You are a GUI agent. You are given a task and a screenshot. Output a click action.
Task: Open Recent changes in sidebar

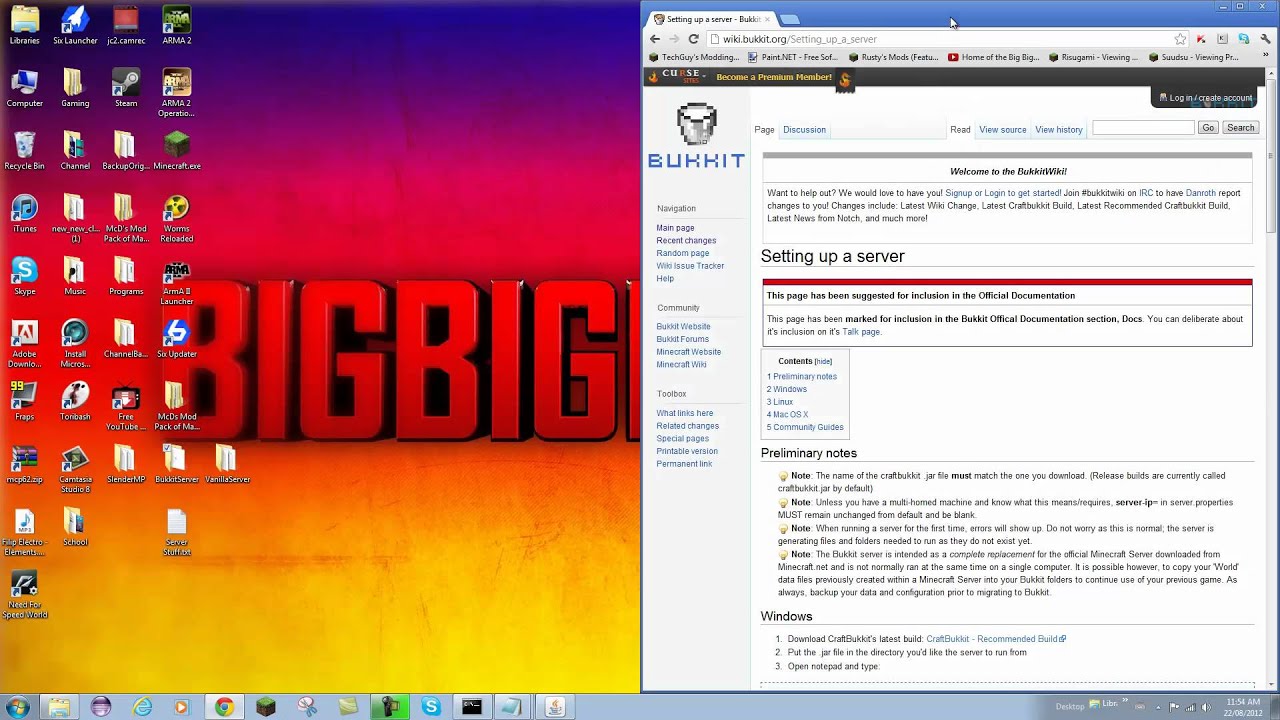click(x=686, y=241)
